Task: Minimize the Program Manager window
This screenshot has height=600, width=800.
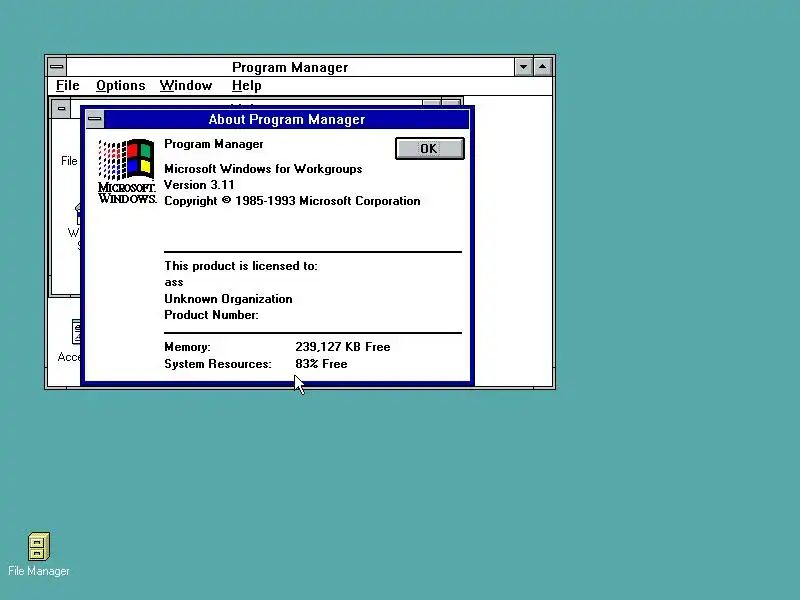Action: click(523, 67)
